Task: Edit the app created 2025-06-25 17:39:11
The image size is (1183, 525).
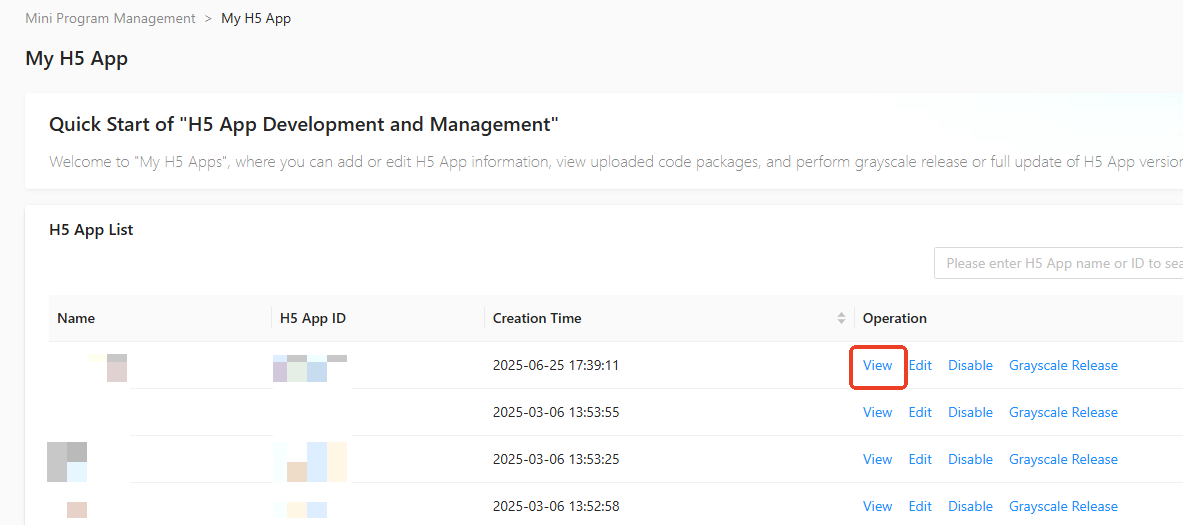Action: click(920, 365)
